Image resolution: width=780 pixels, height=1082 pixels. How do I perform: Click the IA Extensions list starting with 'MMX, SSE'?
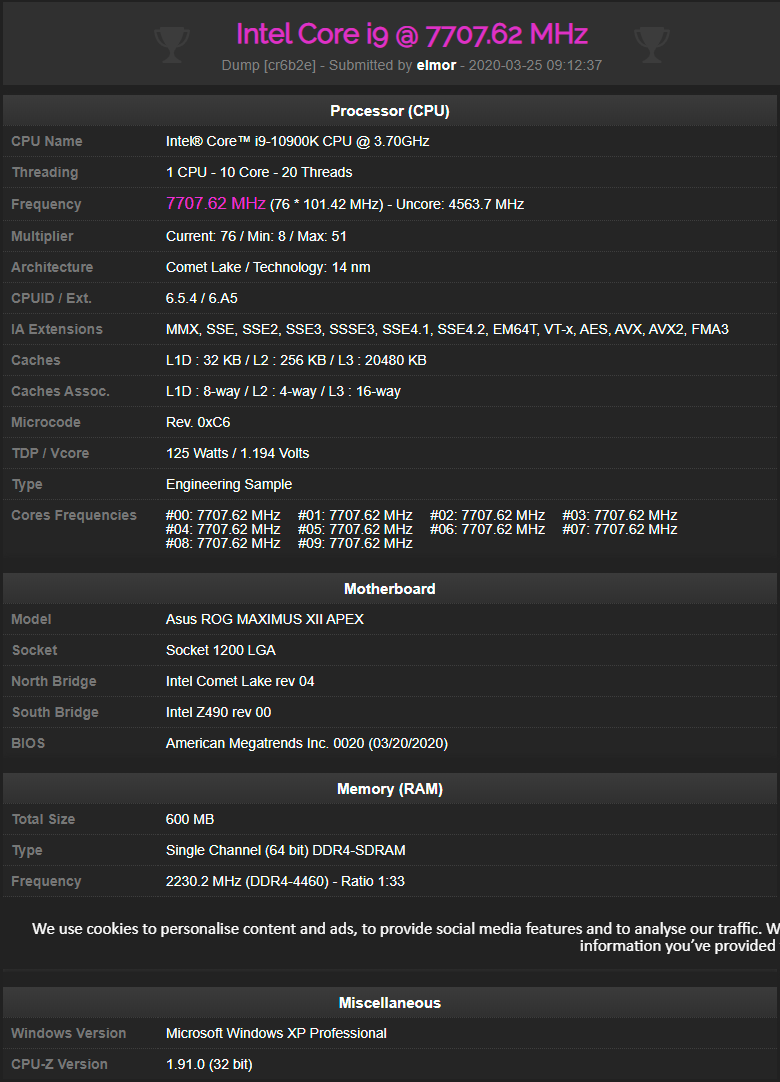pos(447,329)
